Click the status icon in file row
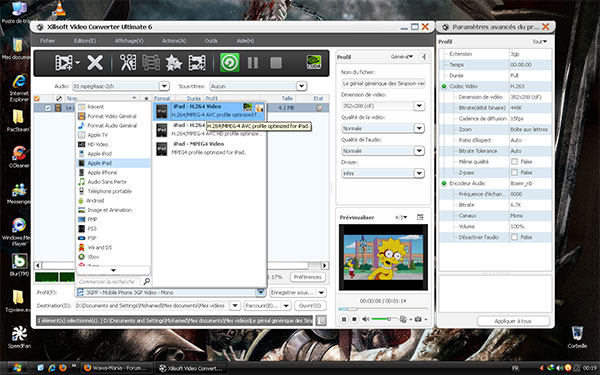 pyautogui.click(x=319, y=108)
